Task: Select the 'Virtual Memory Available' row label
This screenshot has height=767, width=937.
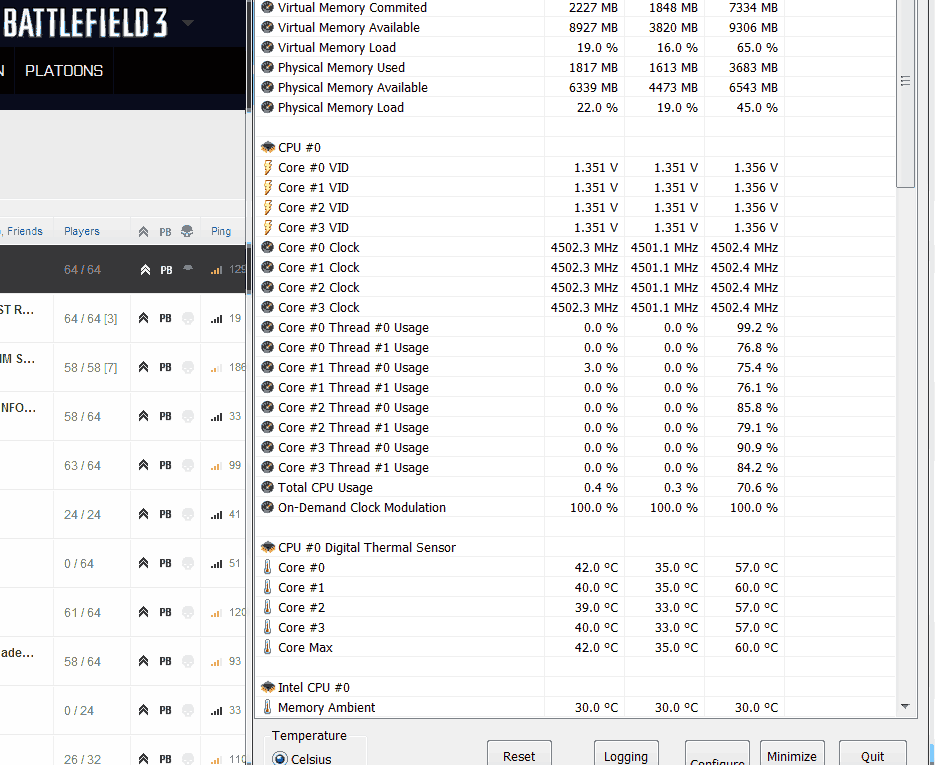Action: coord(348,27)
